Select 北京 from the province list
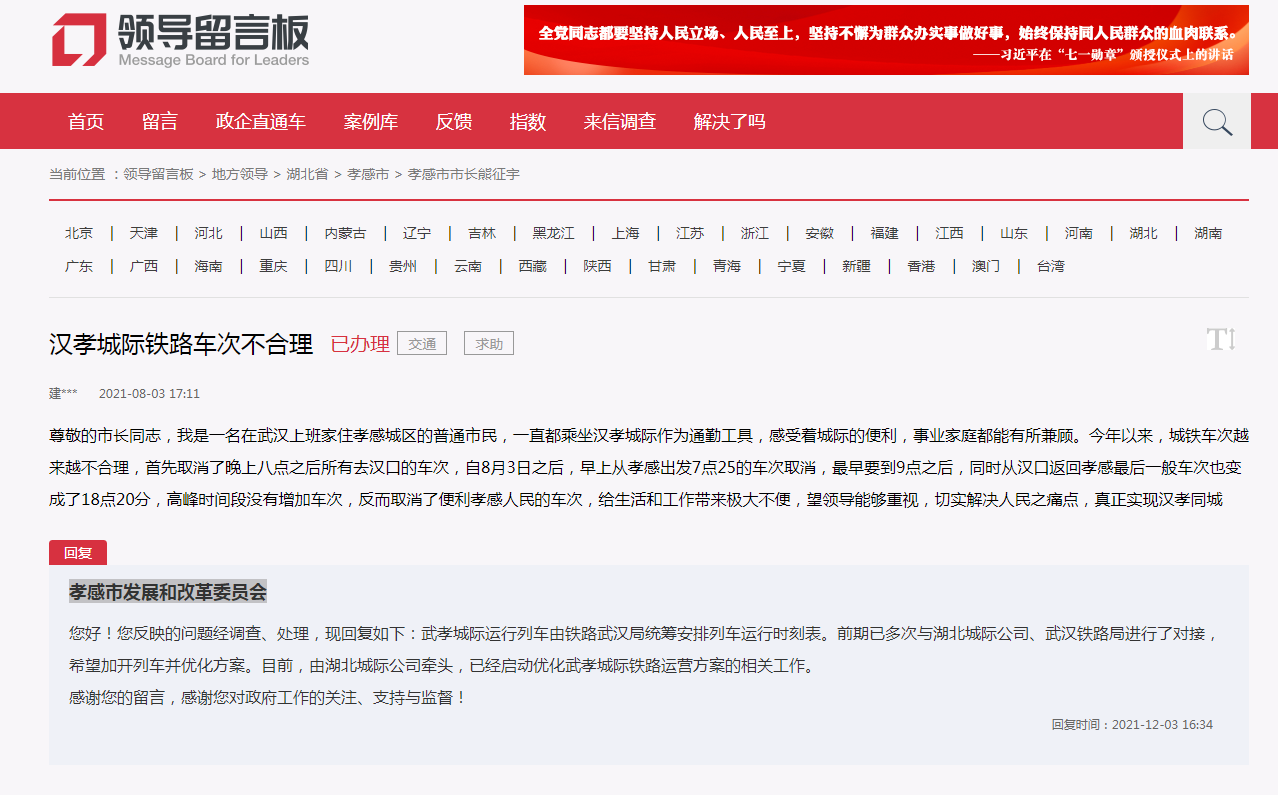Image resolution: width=1278 pixels, height=795 pixels. point(79,233)
